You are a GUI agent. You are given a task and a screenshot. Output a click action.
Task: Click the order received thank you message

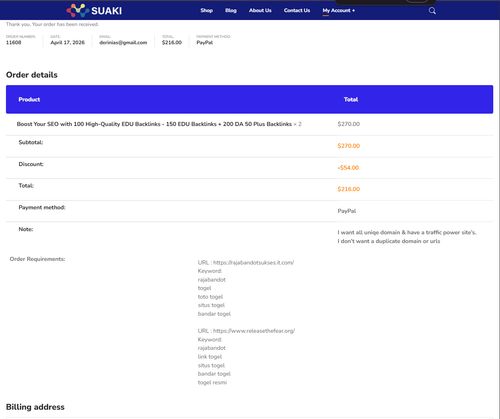(52, 24)
